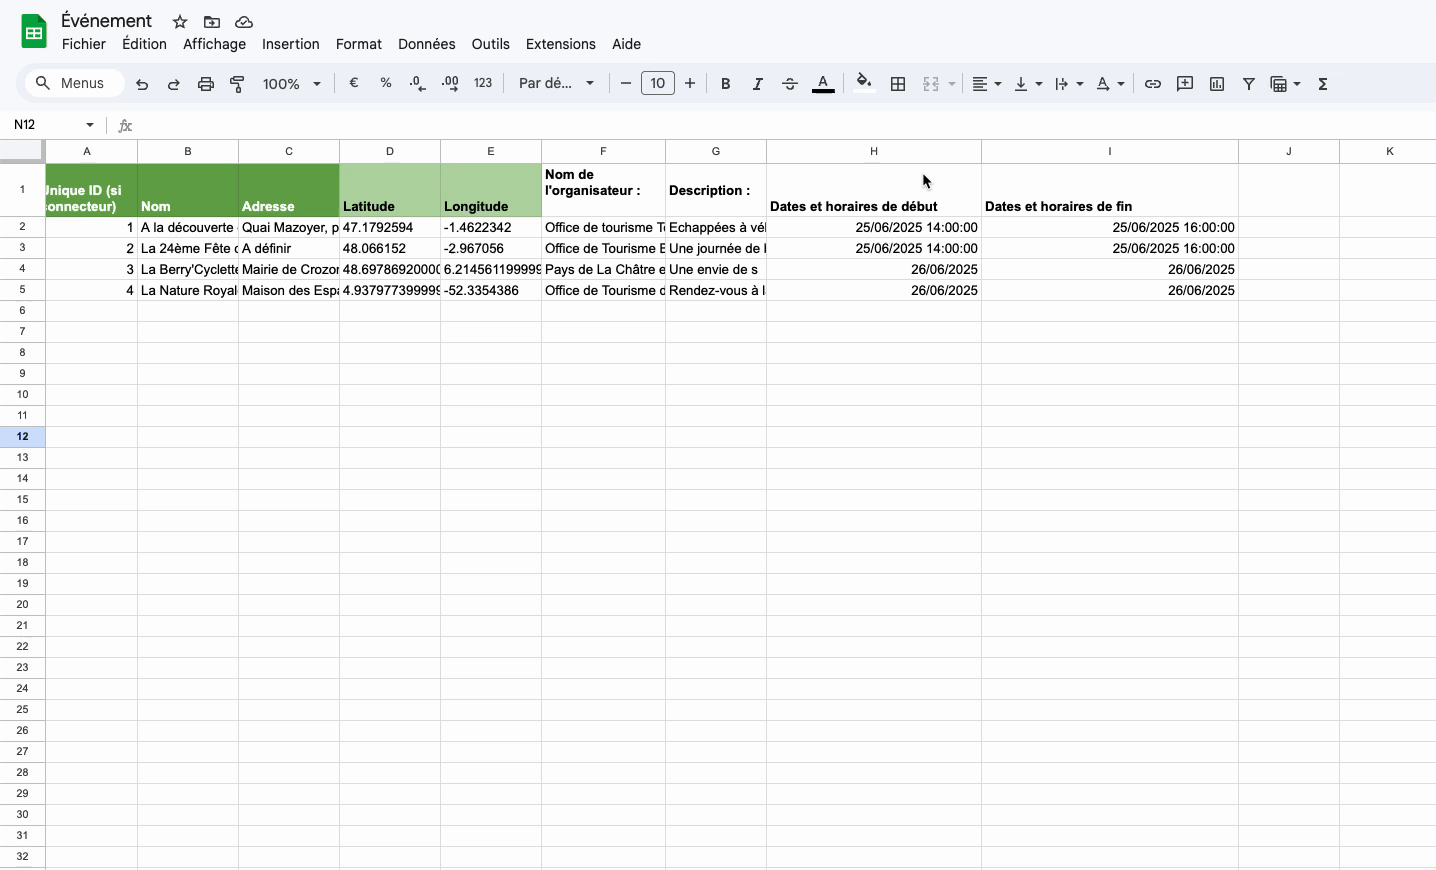The image size is (1436, 870).
Task: Open the Extensions menu
Action: (561, 44)
